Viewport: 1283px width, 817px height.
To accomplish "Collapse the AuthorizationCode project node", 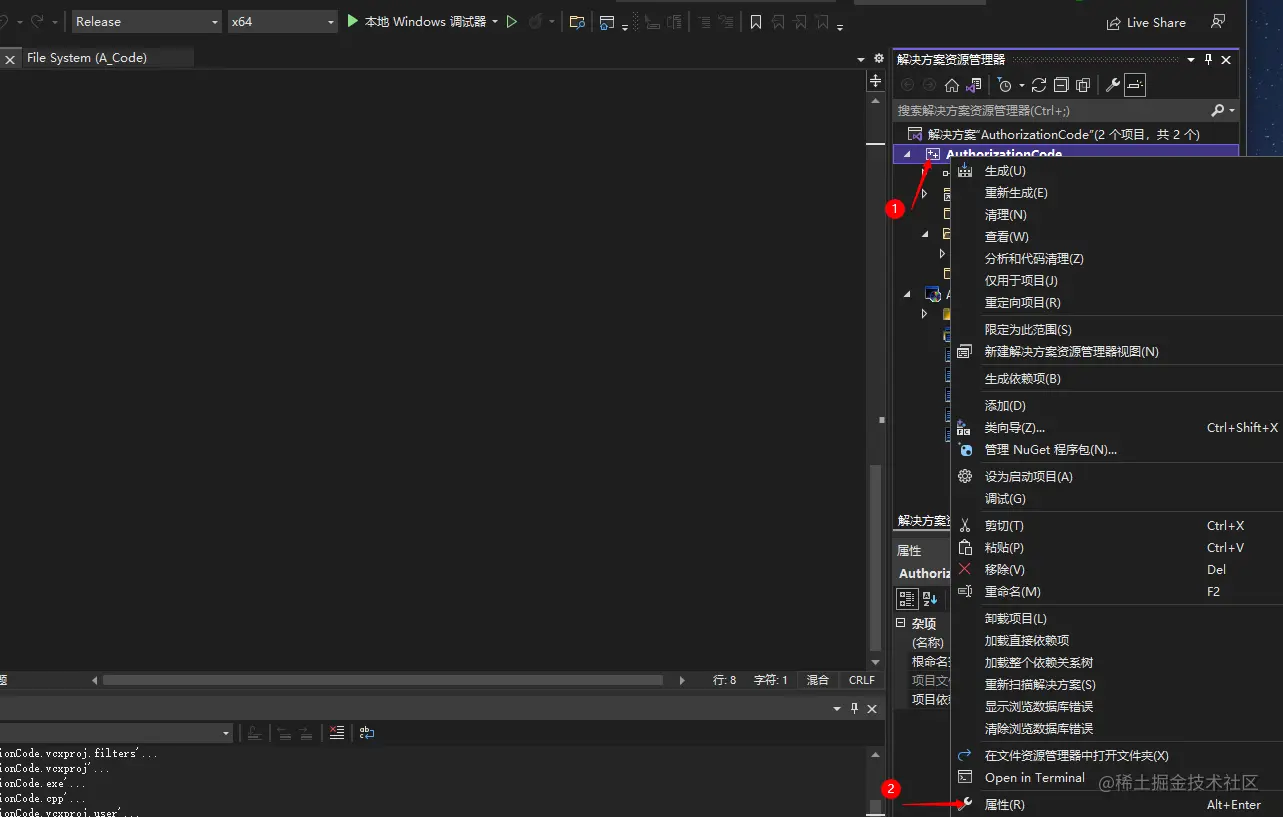I will [908, 154].
